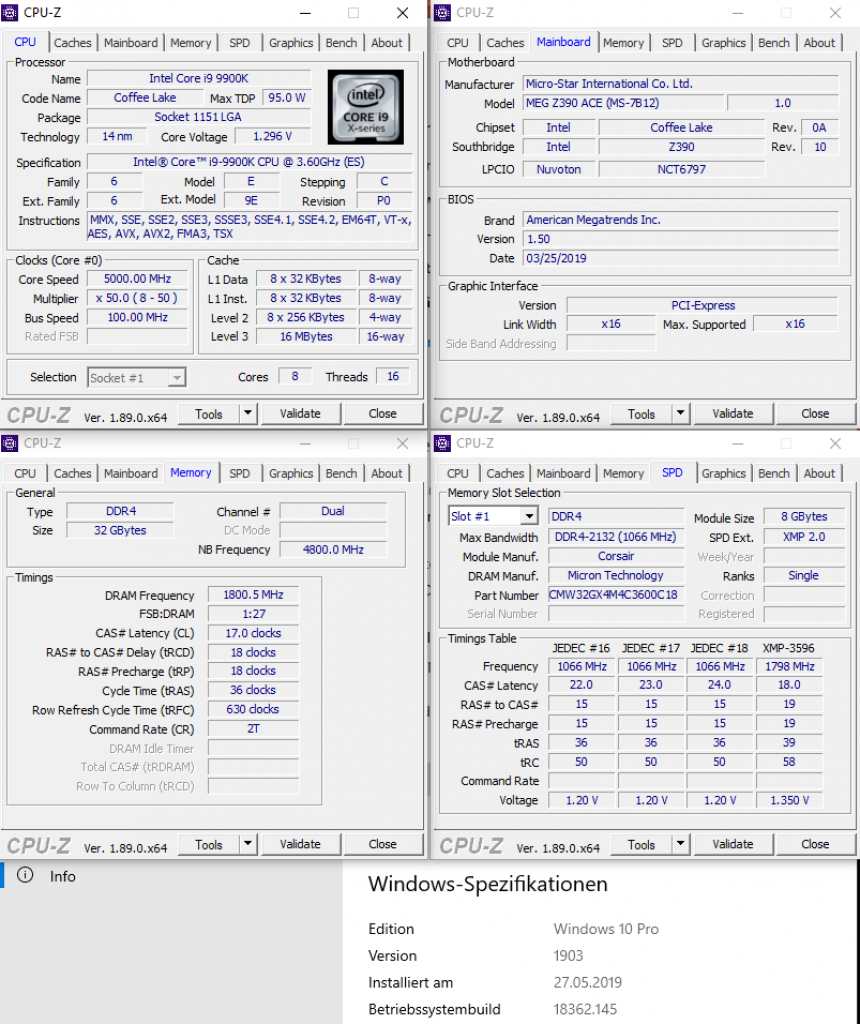Switch to the Bench tab in the CPU window
Image resolution: width=860 pixels, height=1024 pixels.
tap(342, 42)
